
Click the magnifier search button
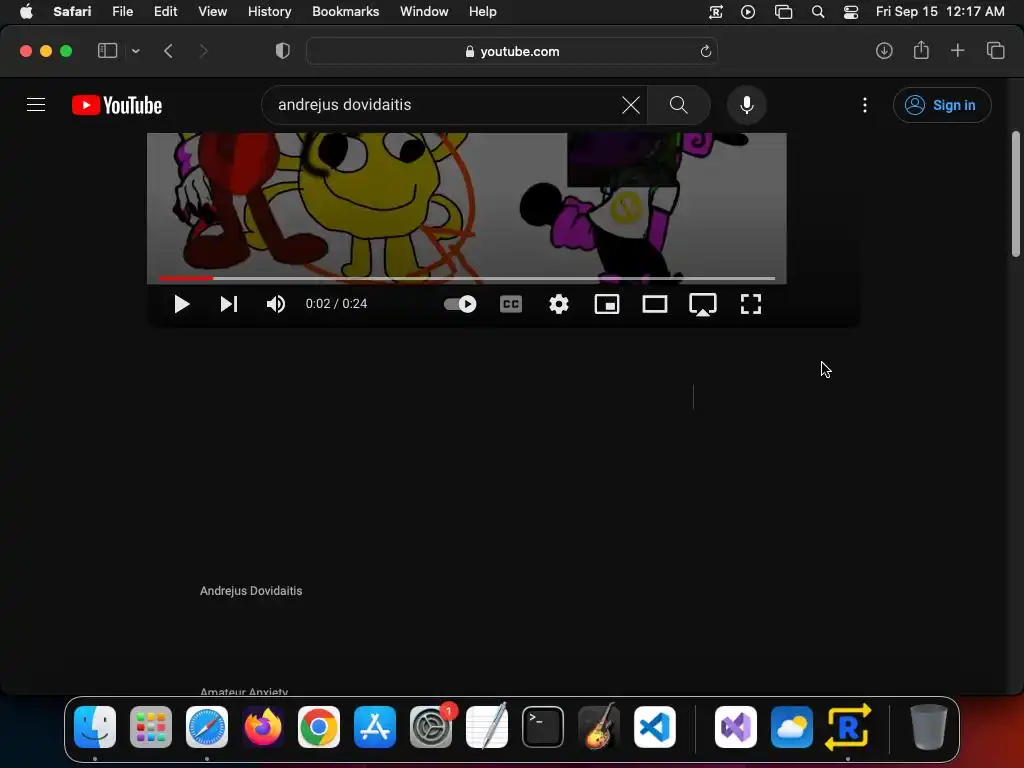click(x=679, y=104)
